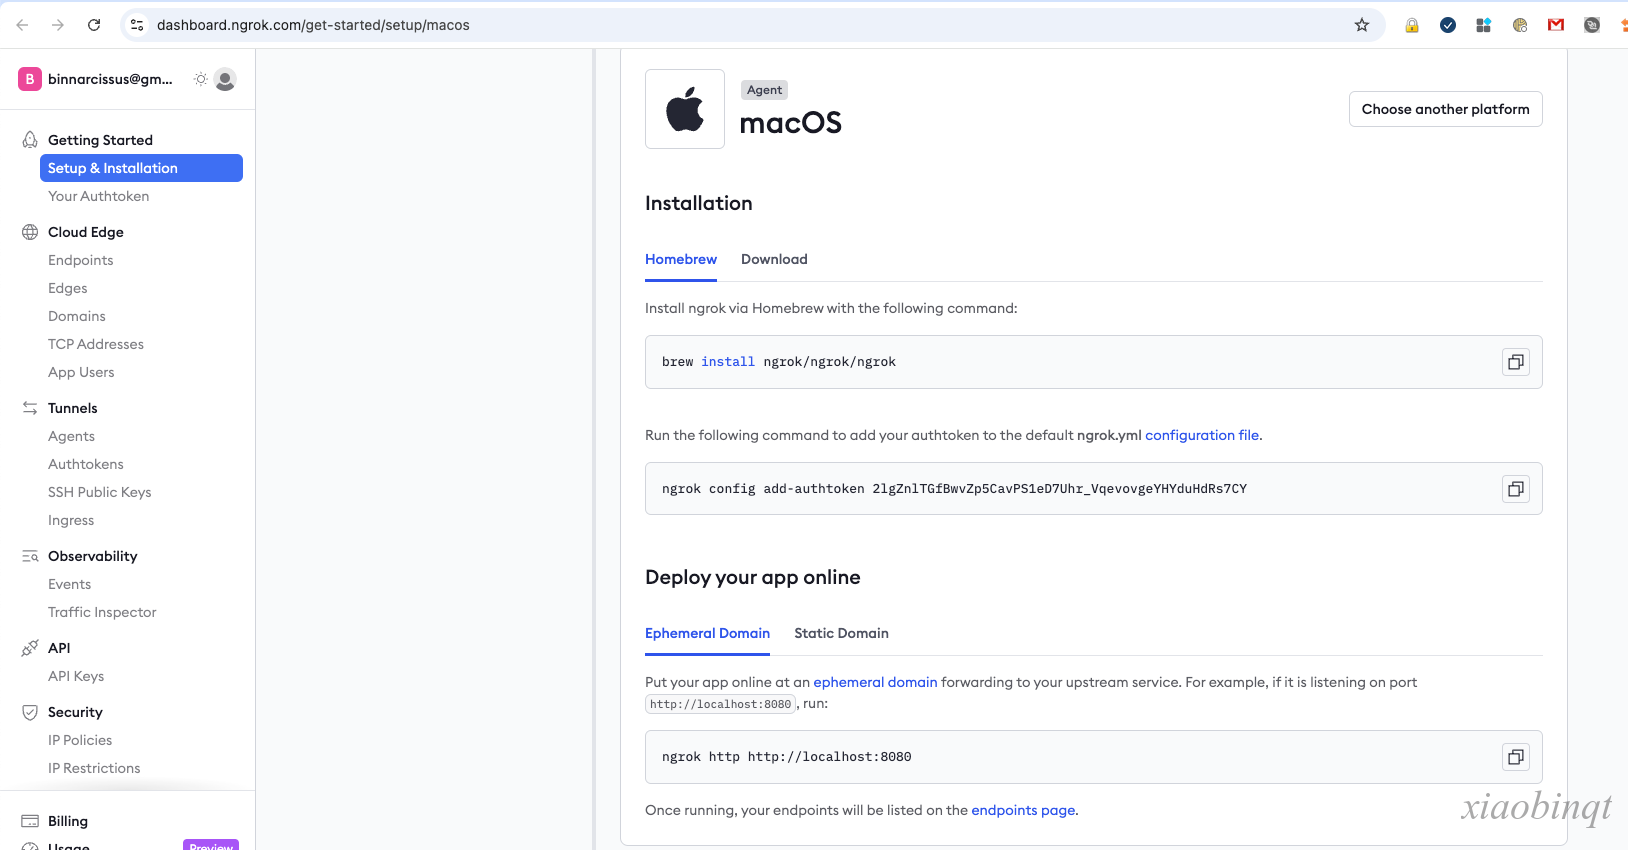This screenshot has height=850, width=1628.
Task: Click the Cloud Edge globe icon
Action: 30,232
